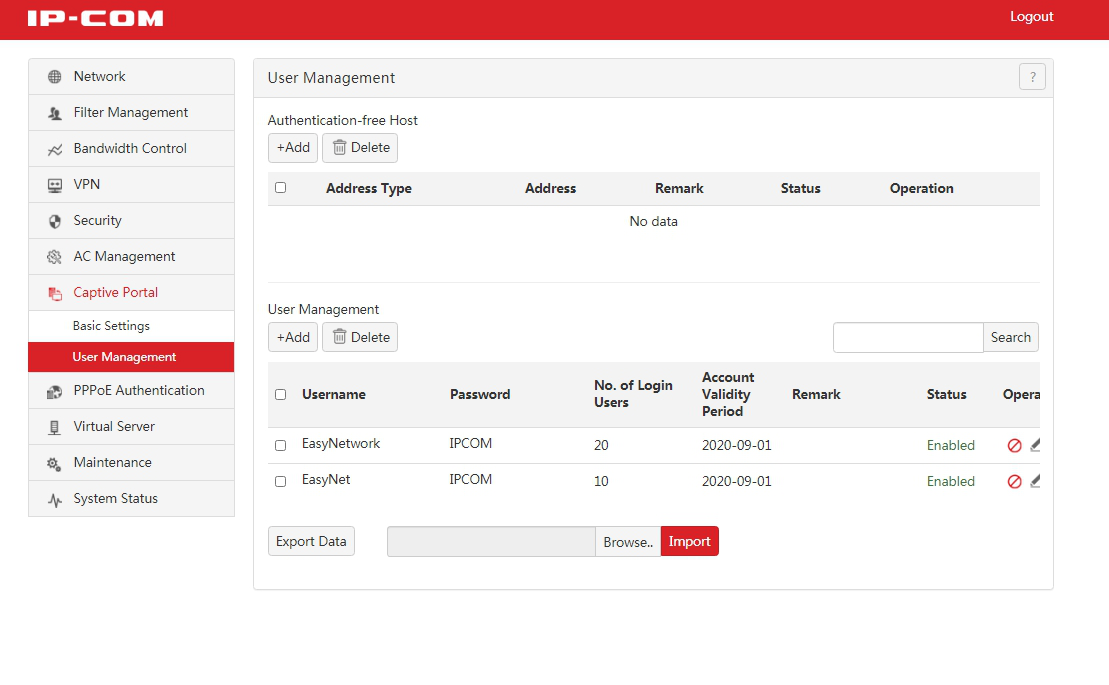Click login users value 10
This screenshot has width=1109, height=685.
[x=601, y=481]
